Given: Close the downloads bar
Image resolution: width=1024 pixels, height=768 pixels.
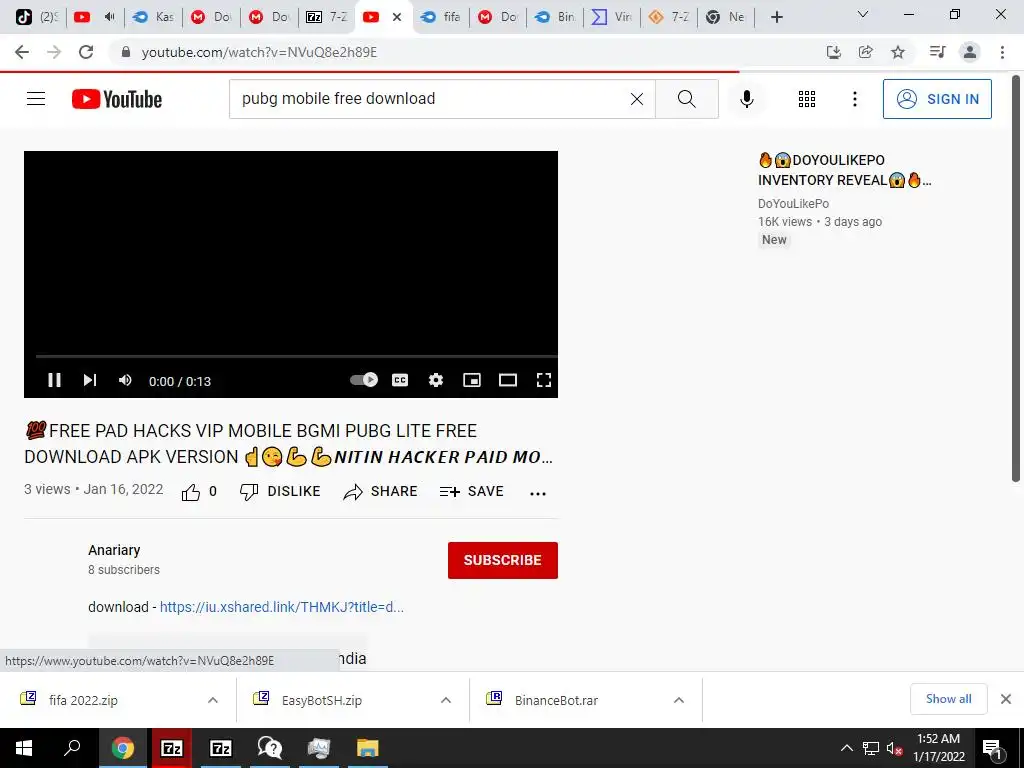Looking at the screenshot, I should [1006, 699].
